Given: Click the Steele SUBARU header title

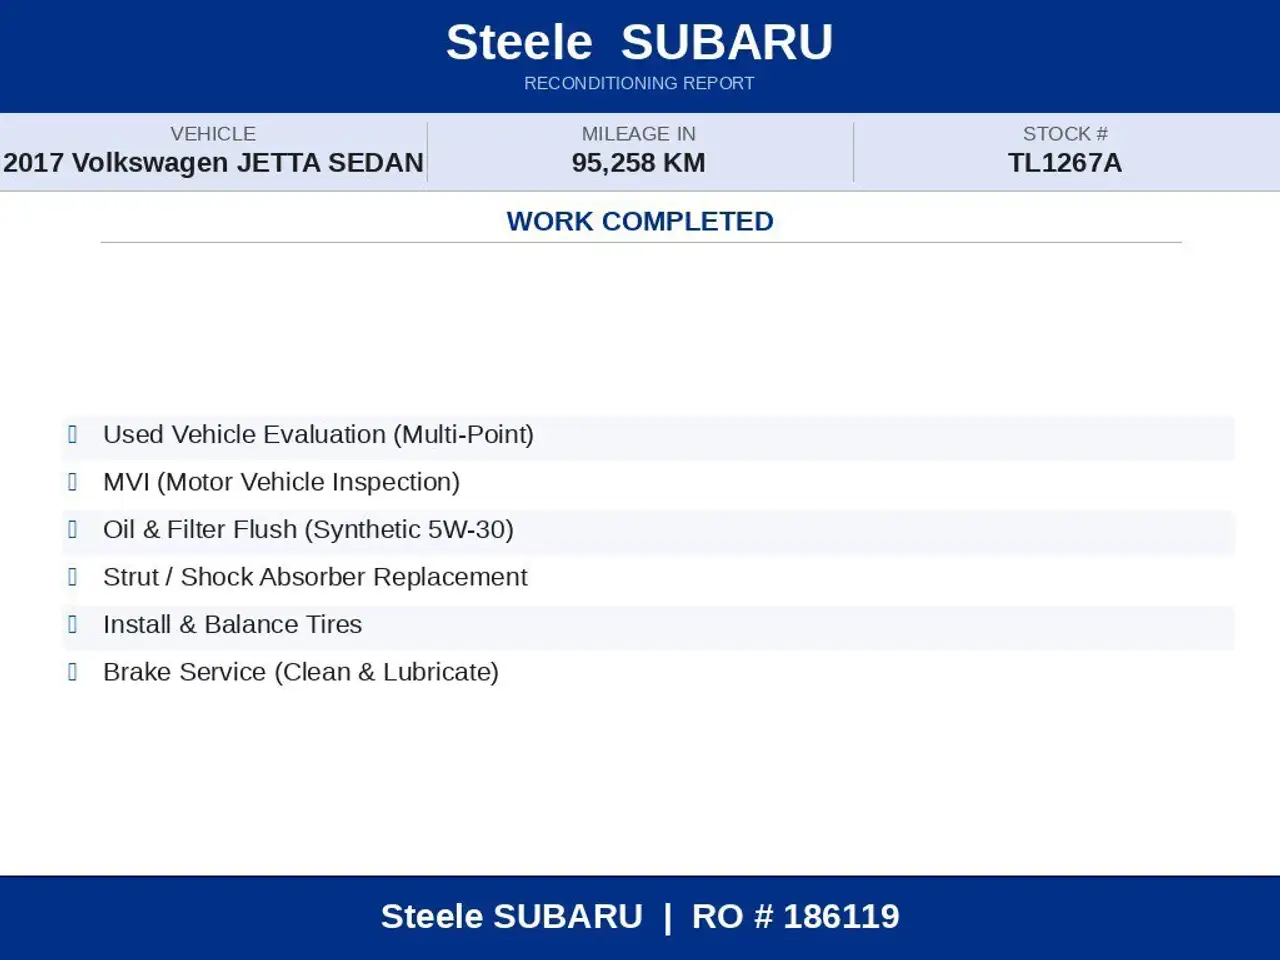Looking at the screenshot, I should (x=640, y=42).
